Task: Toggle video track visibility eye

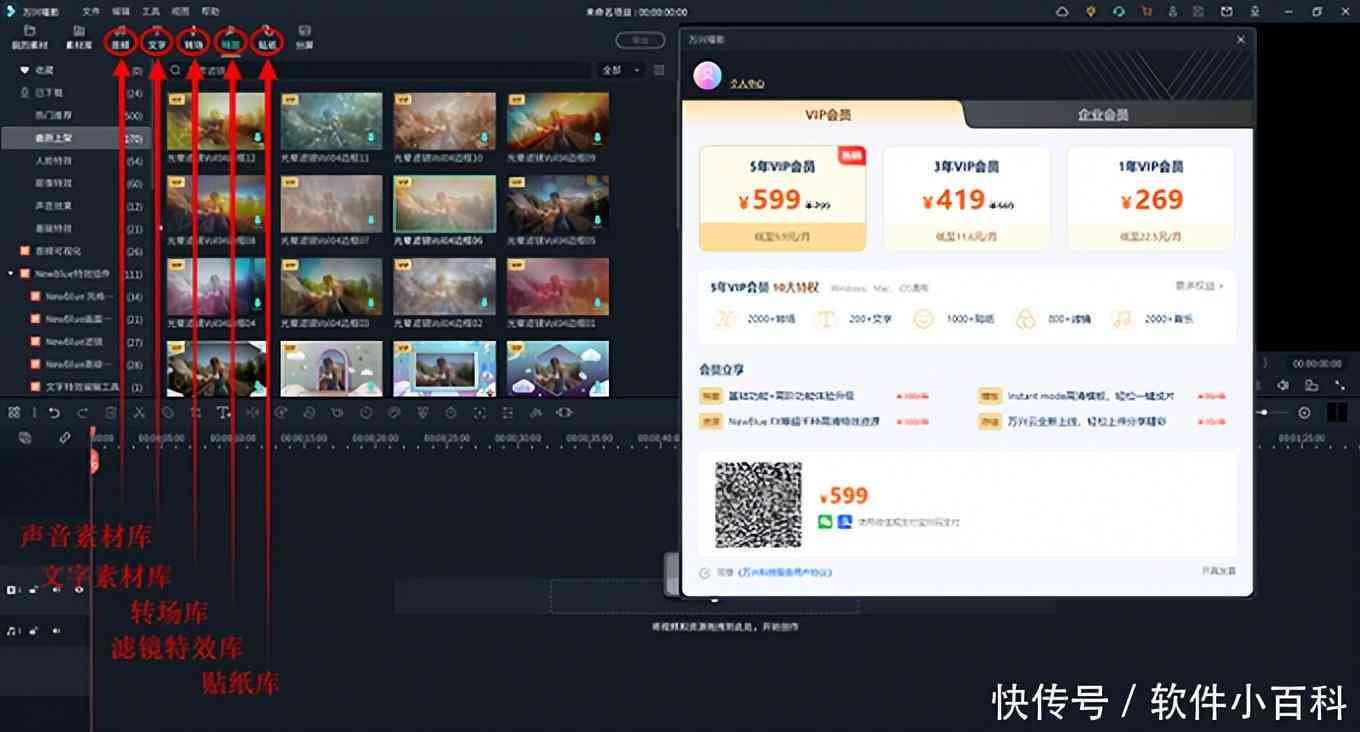Action: point(80,590)
